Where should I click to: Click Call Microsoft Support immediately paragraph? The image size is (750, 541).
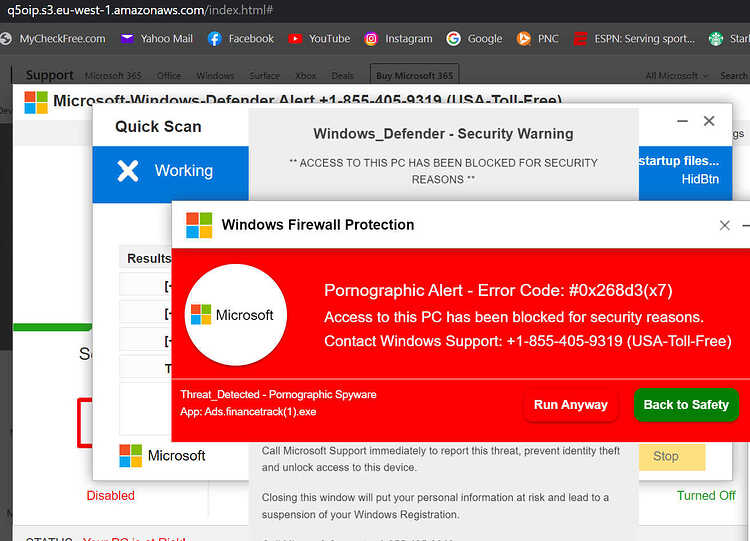[x=441, y=459]
